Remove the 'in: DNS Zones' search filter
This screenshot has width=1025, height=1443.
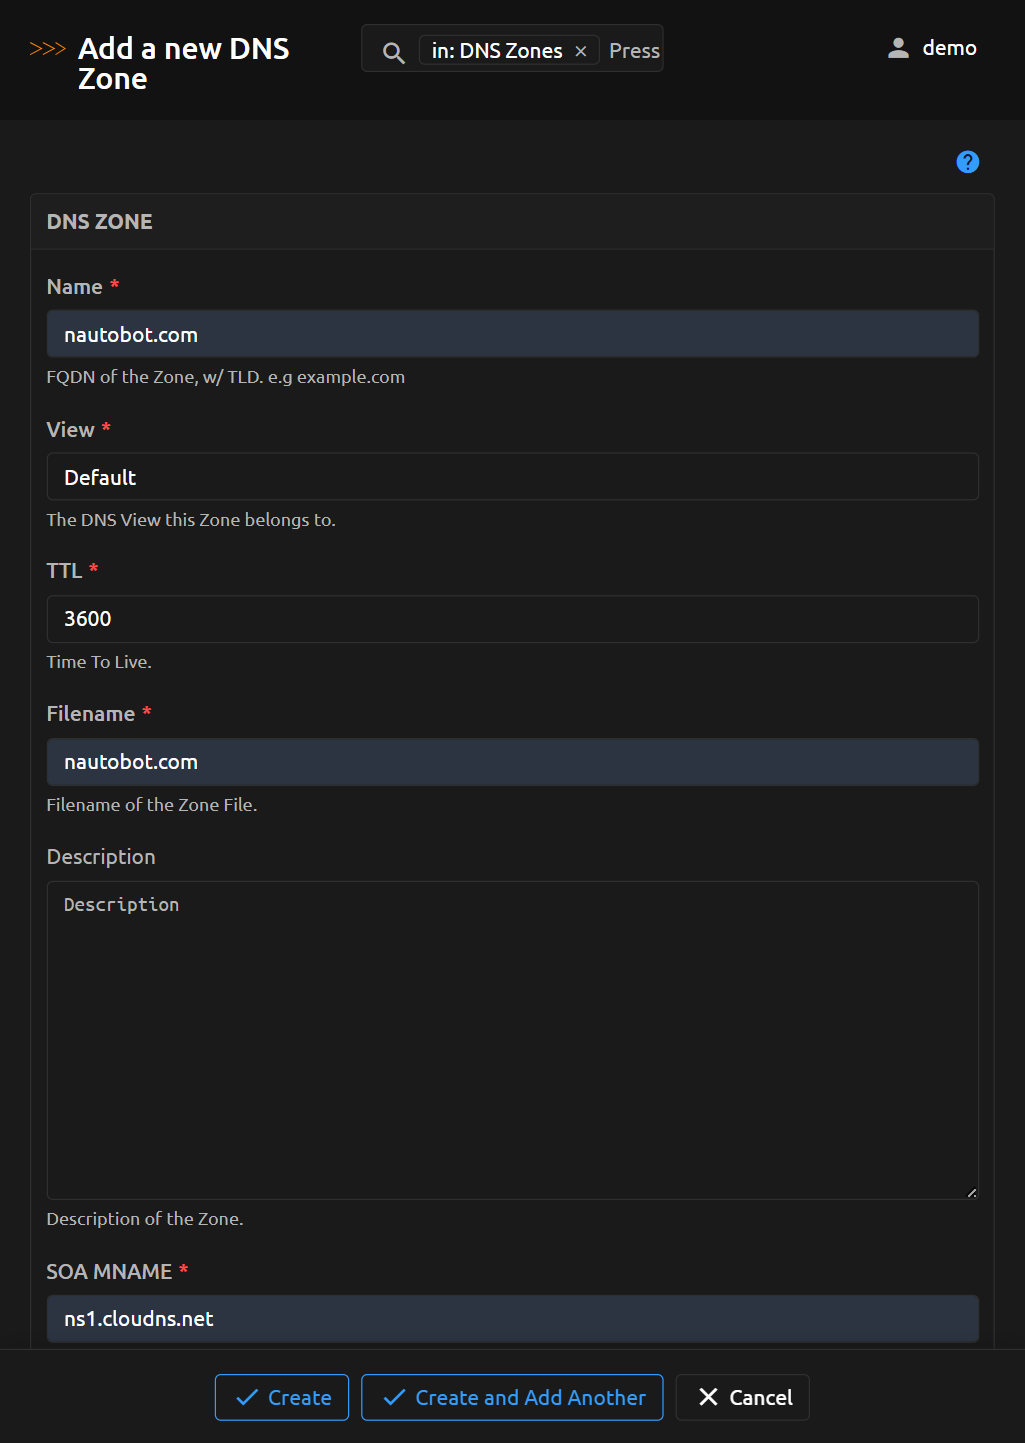[x=580, y=50]
